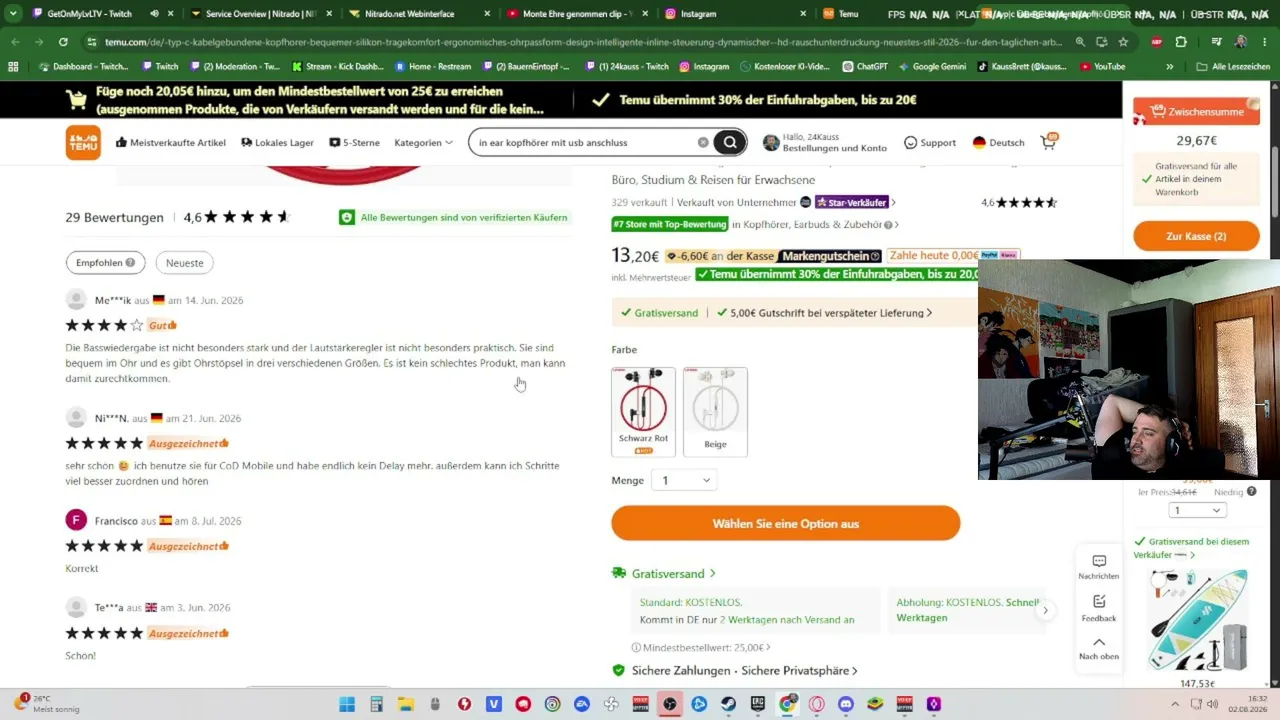This screenshot has width=1280, height=720.
Task: Show next shipping option with right arrow
Action: coord(1046,610)
